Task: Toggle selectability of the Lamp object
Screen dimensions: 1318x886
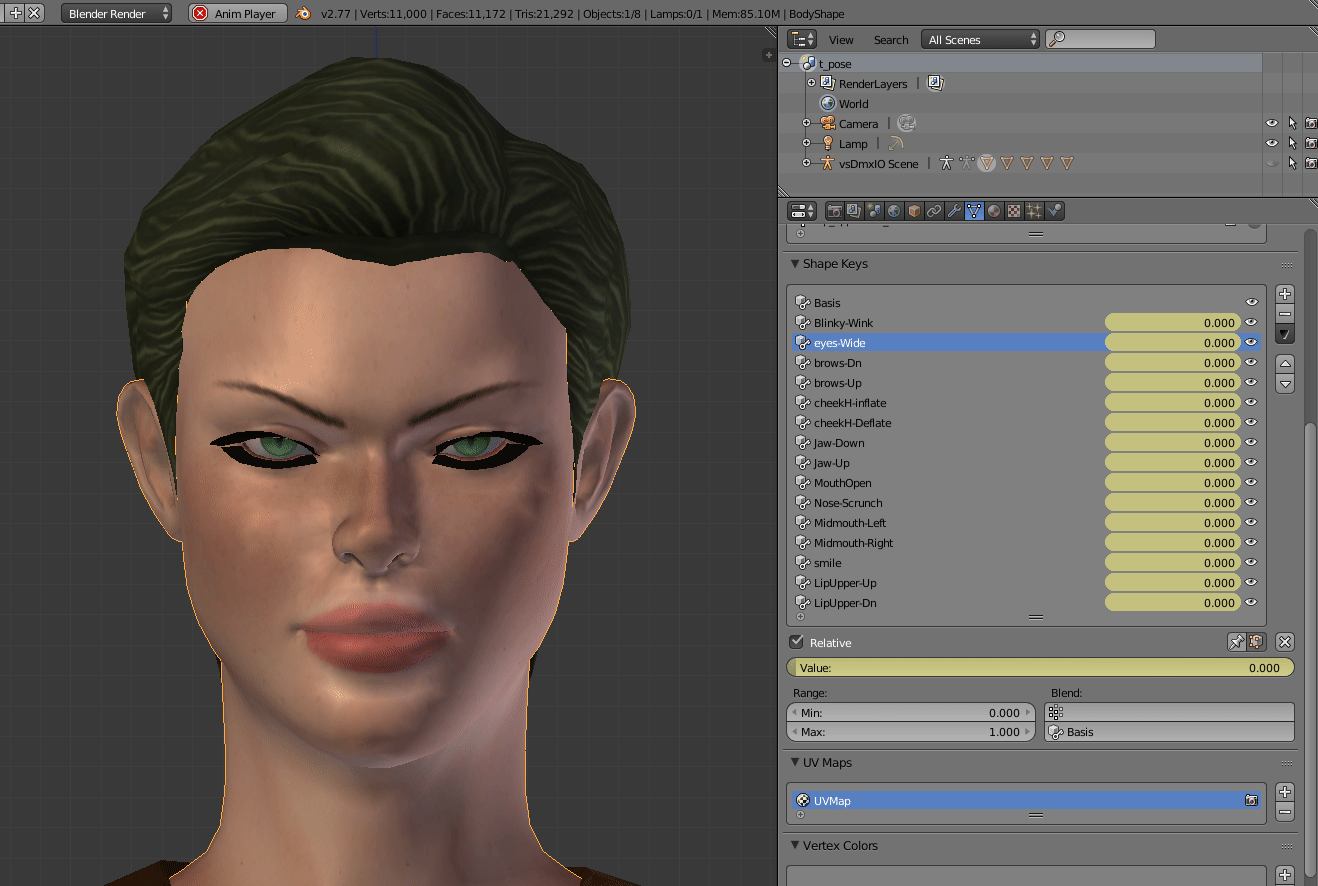Action: tap(1292, 143)
